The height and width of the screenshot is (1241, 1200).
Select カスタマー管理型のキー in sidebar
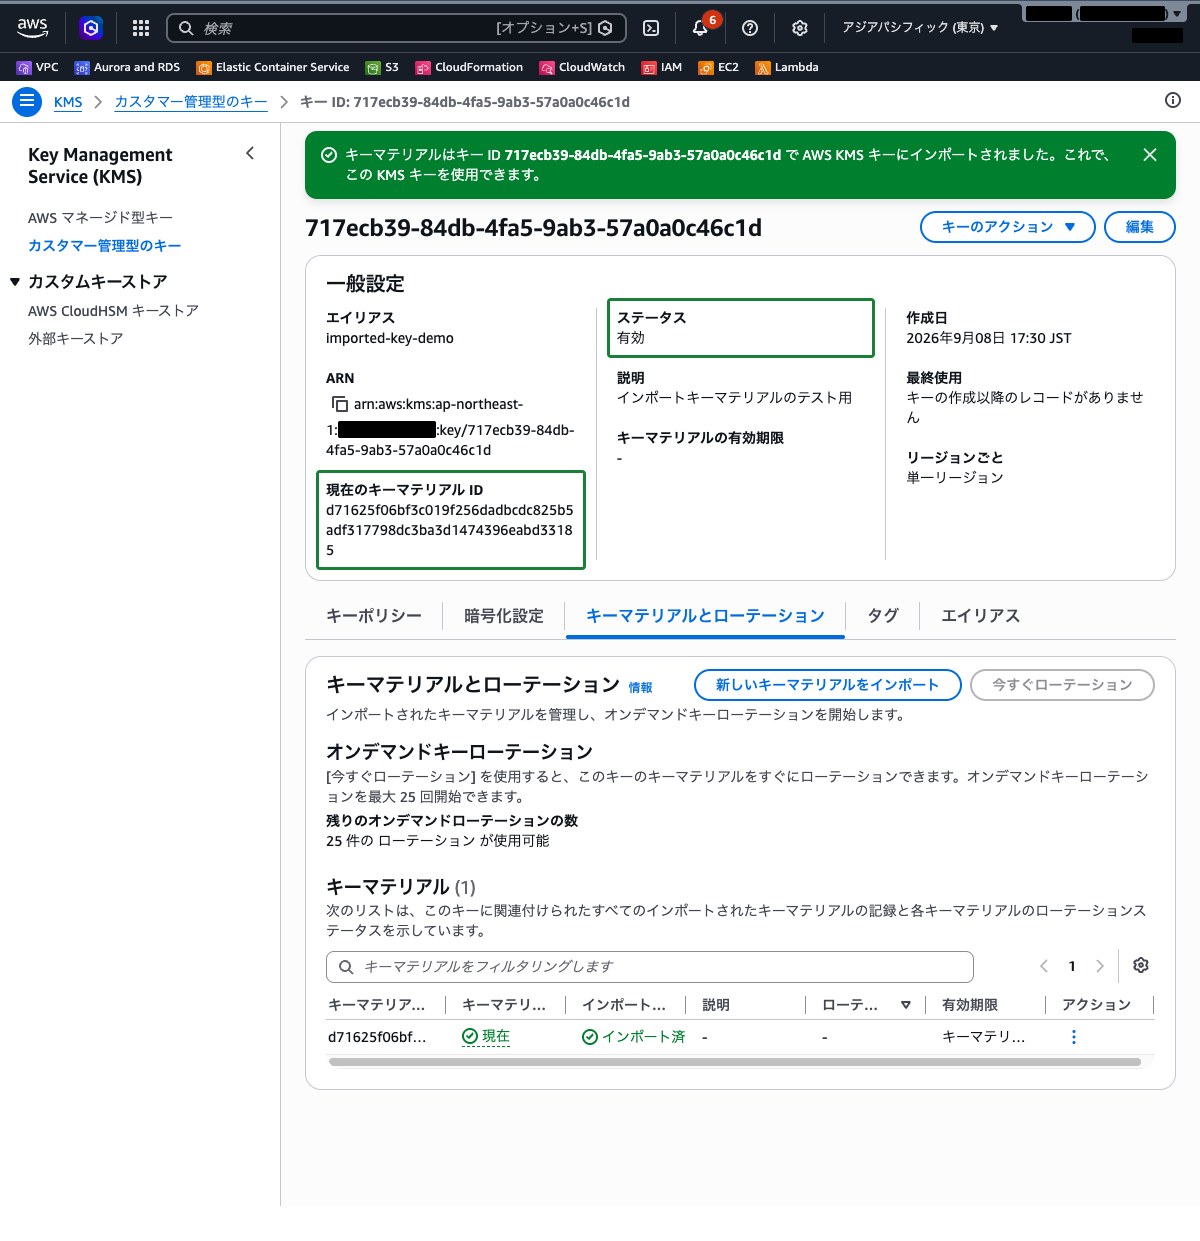pyautogui.click(x=105, y=246)
